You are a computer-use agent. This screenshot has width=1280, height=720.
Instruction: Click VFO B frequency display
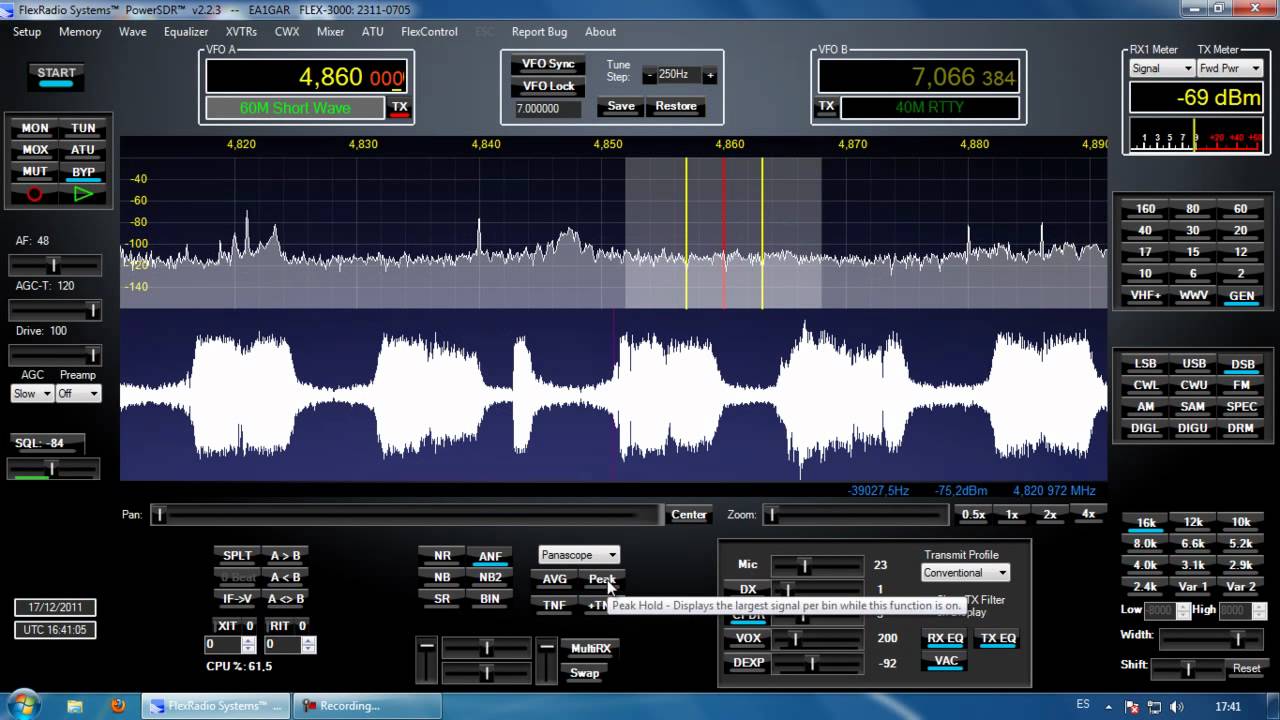[x=919, y=77]
